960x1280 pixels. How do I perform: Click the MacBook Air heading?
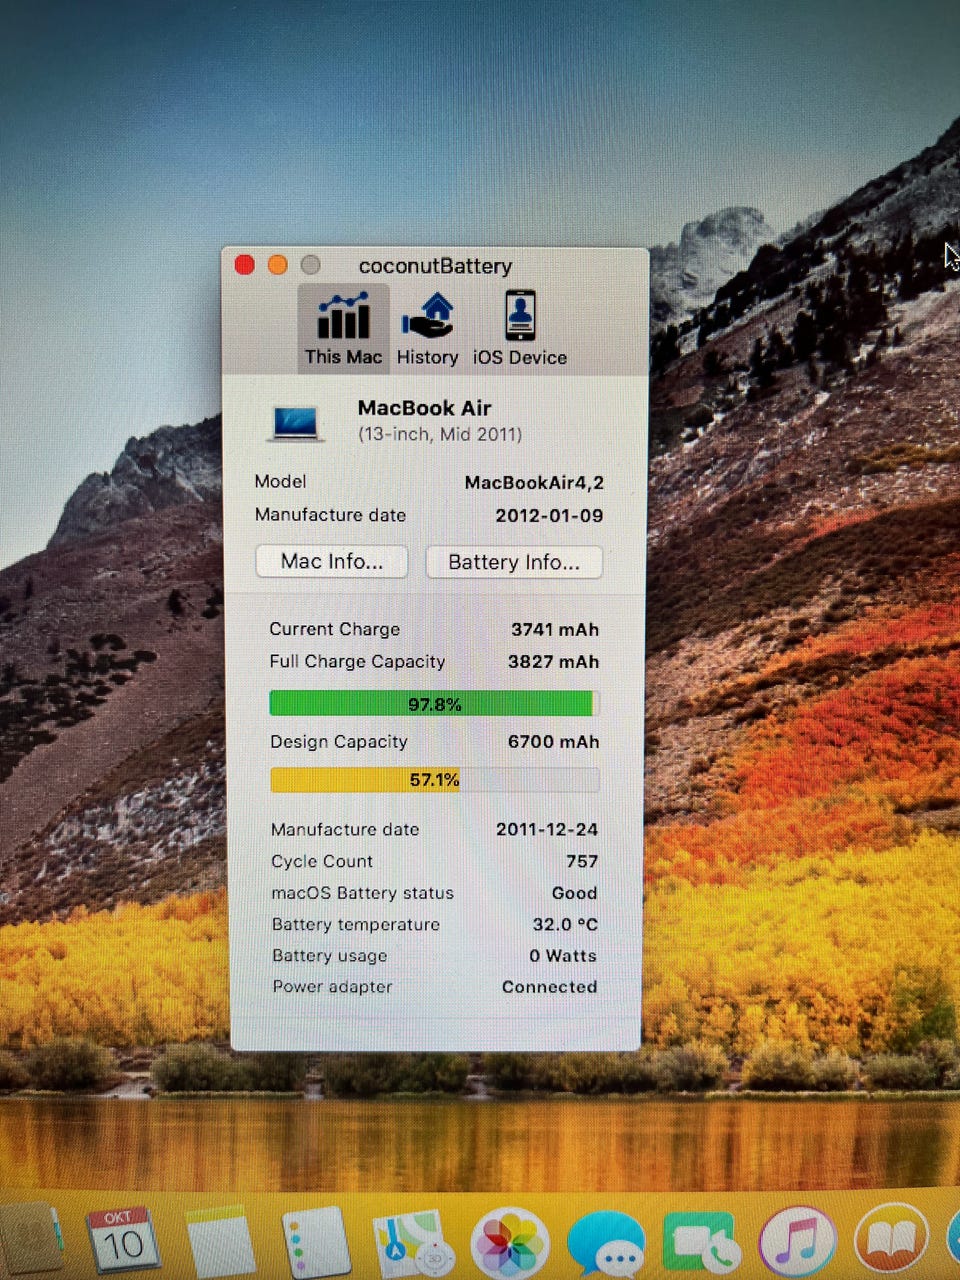pos(424,408)
